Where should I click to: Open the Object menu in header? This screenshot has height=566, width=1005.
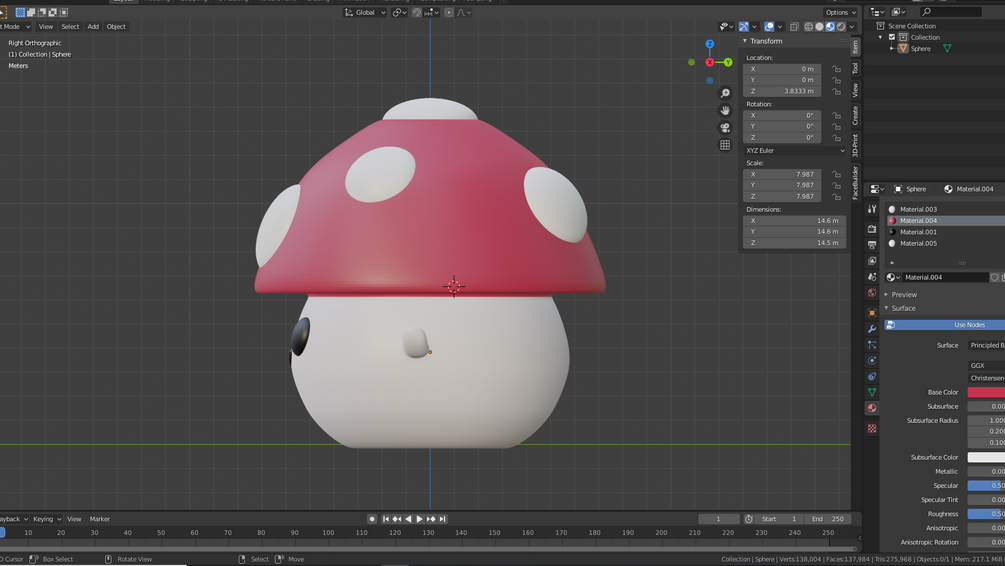(x=116, y=27)
